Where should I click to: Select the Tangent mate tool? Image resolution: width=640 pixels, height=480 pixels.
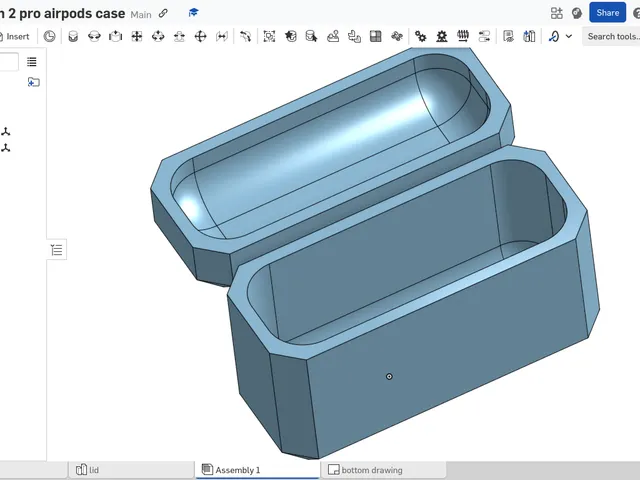click(245, 36)
